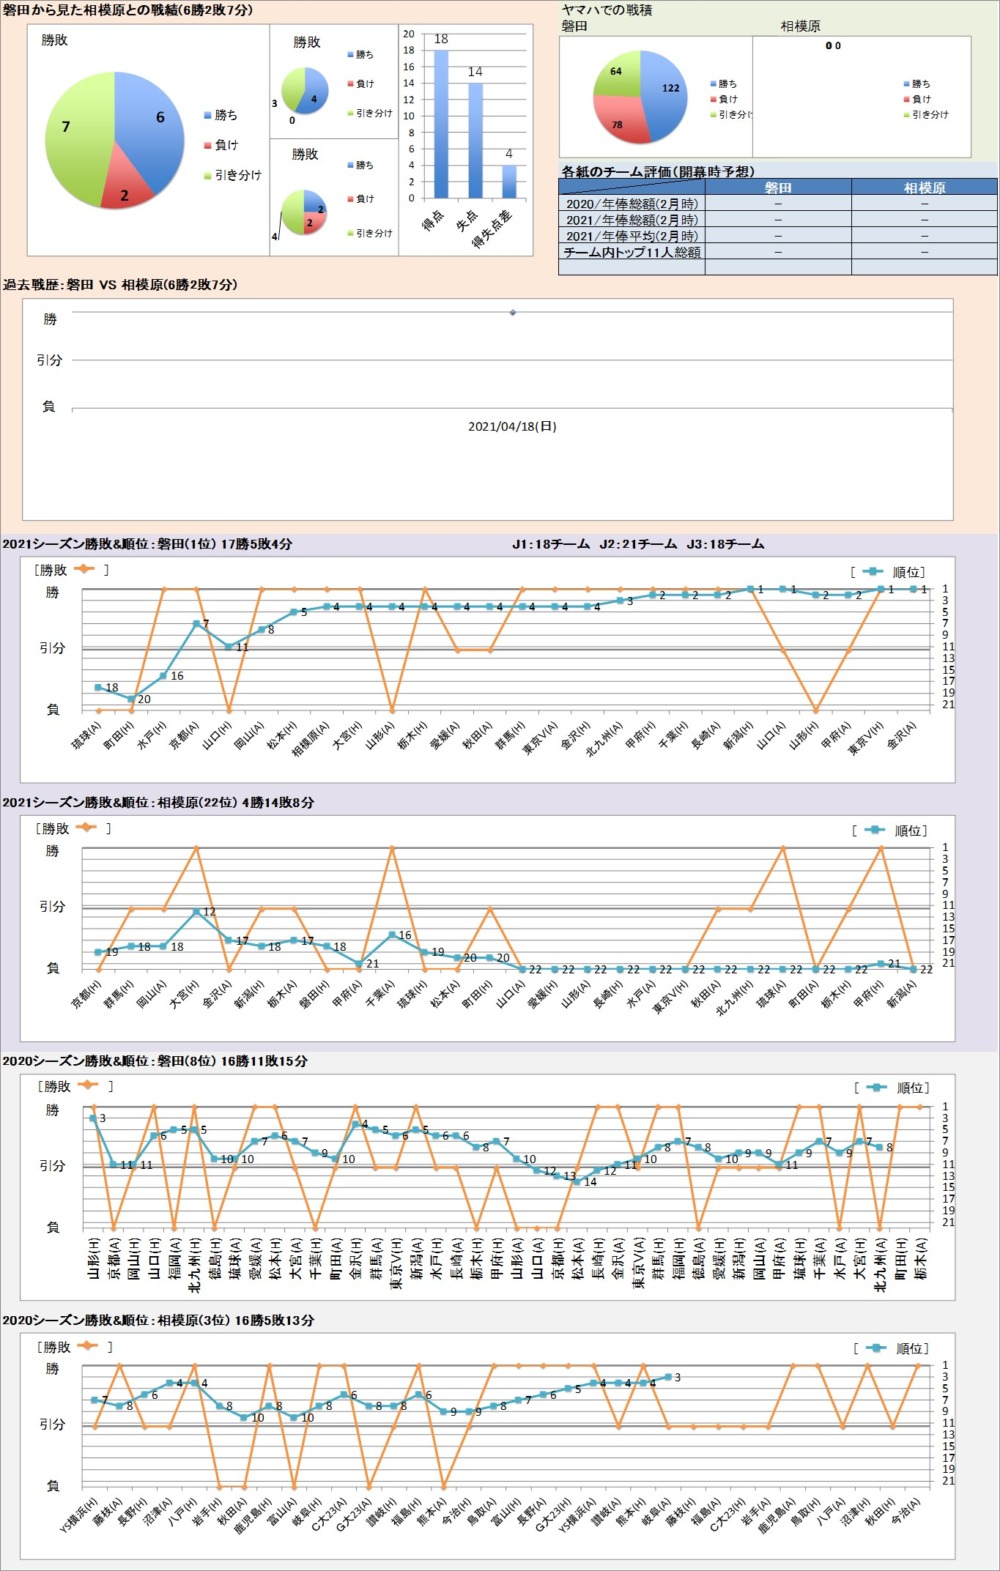Viewport: 1000px width, 1571px height.
Task: Click 順位 legend marker in 2021 磐田 chart
Action: click(x=872, y=572)
